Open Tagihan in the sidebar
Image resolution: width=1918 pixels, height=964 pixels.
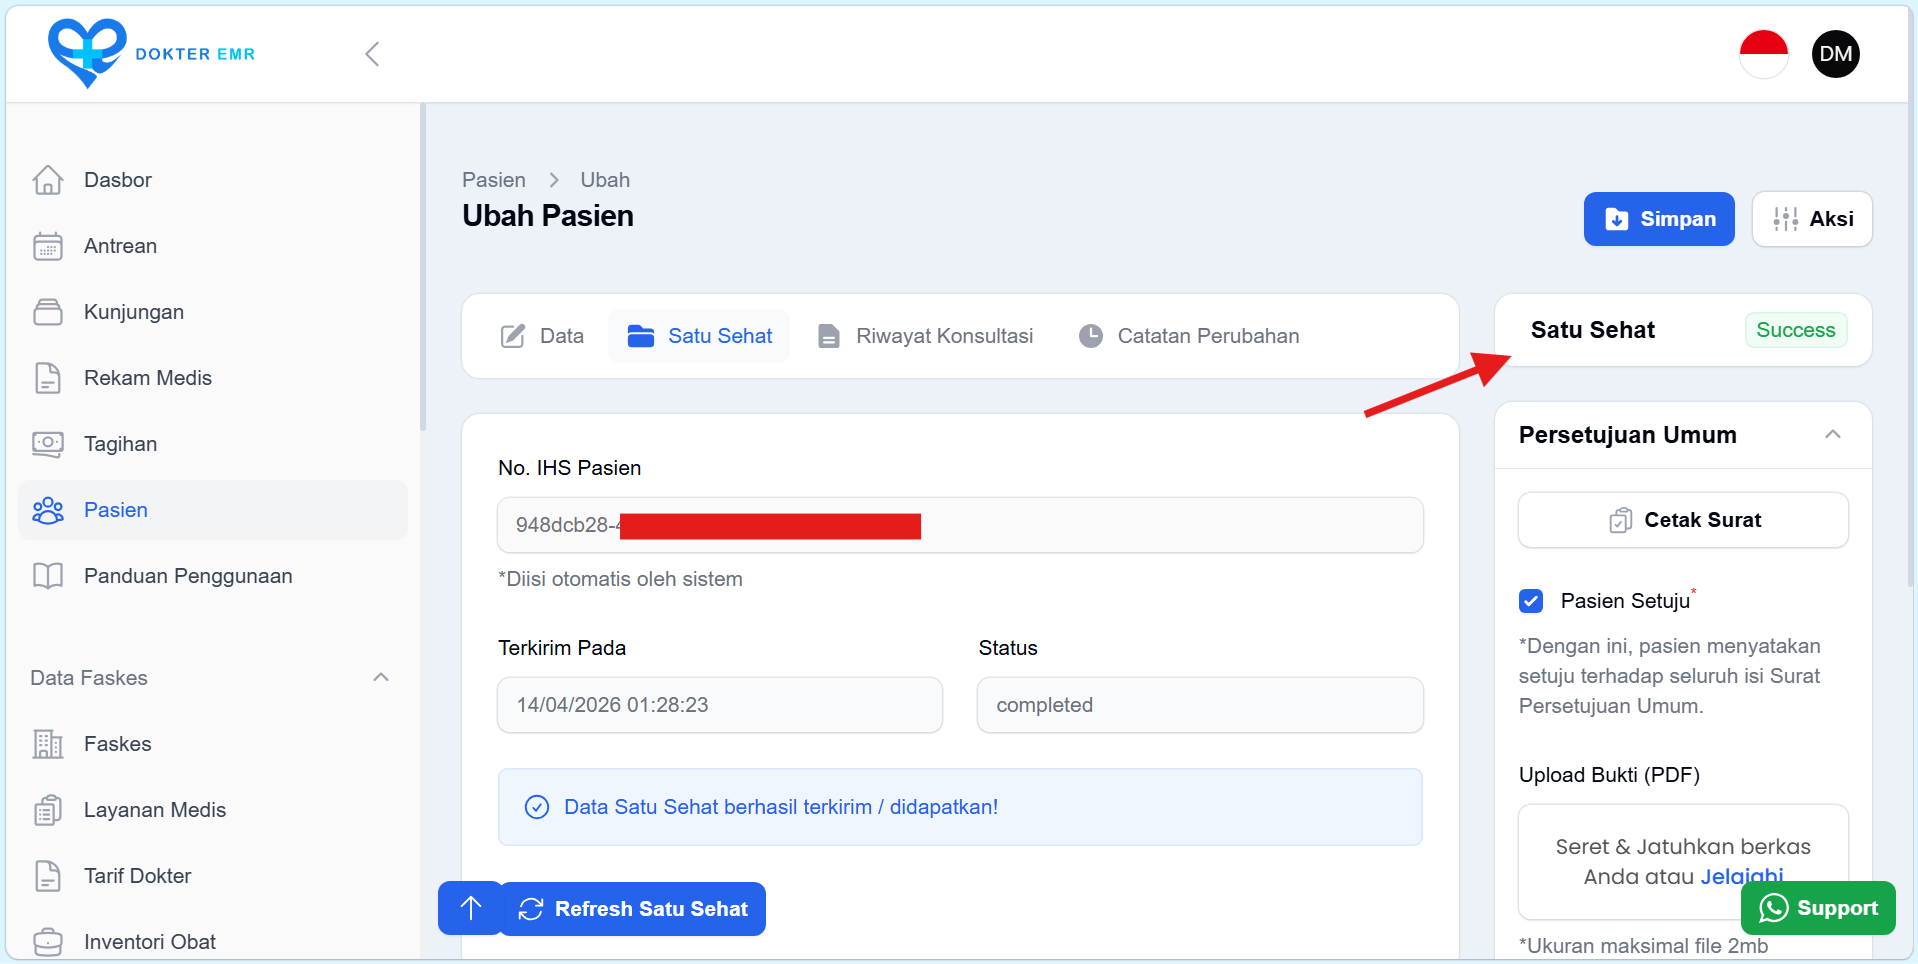point(213,444)
